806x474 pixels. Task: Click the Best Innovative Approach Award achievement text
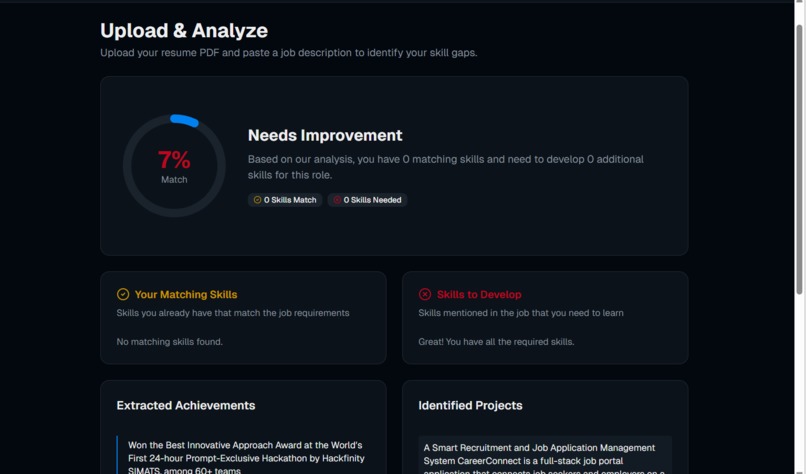(x=246, y=458)
